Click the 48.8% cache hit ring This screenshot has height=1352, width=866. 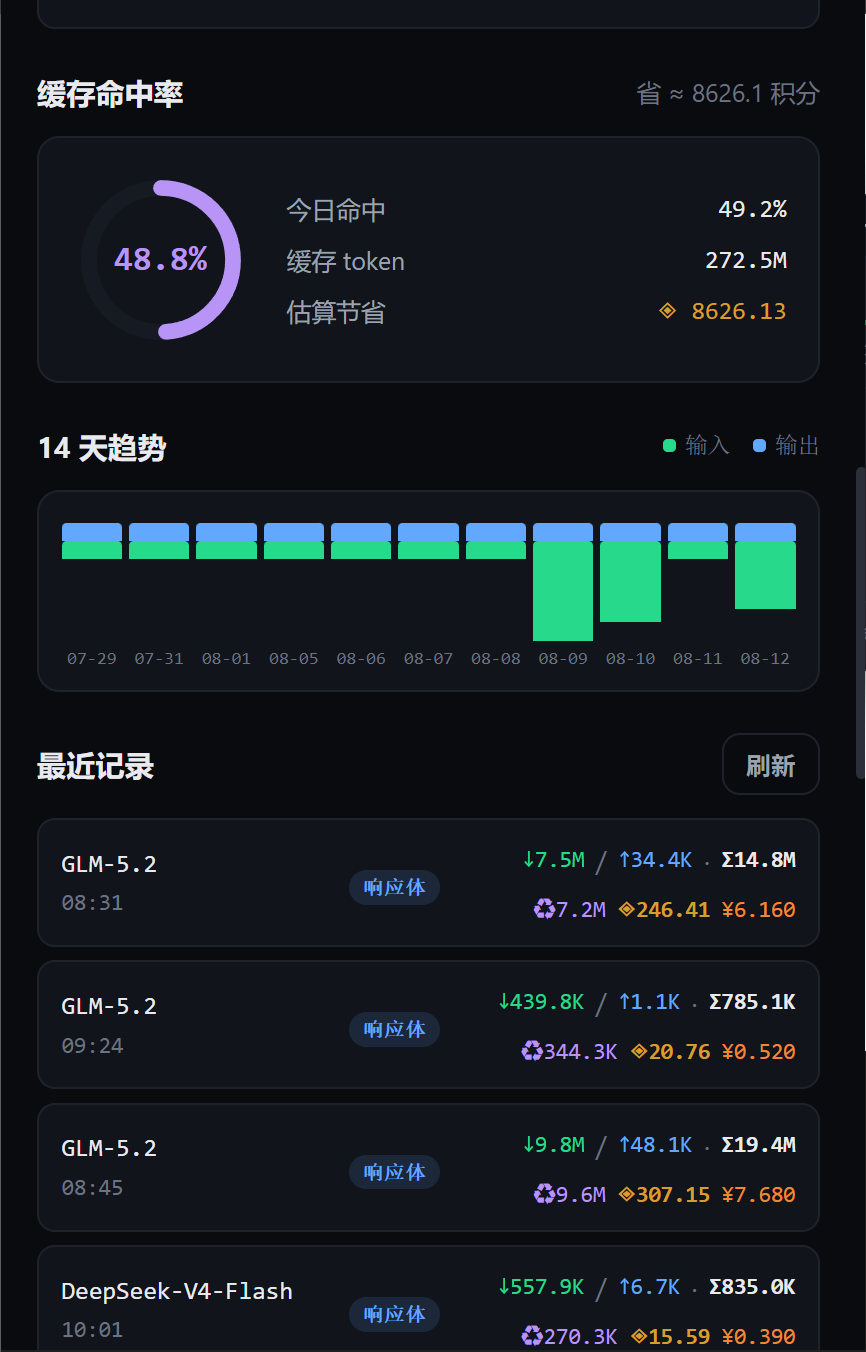coord(160,260)
